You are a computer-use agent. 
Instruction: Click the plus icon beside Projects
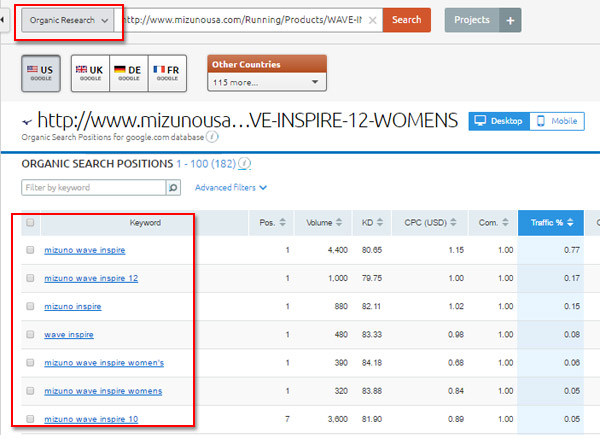510,20
